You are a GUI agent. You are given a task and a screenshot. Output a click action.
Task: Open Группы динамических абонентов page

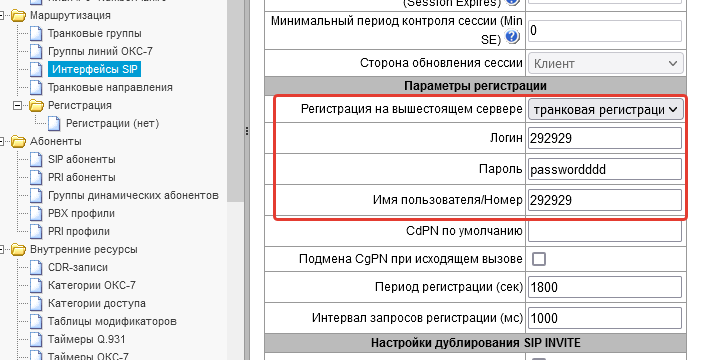point(133,195)
